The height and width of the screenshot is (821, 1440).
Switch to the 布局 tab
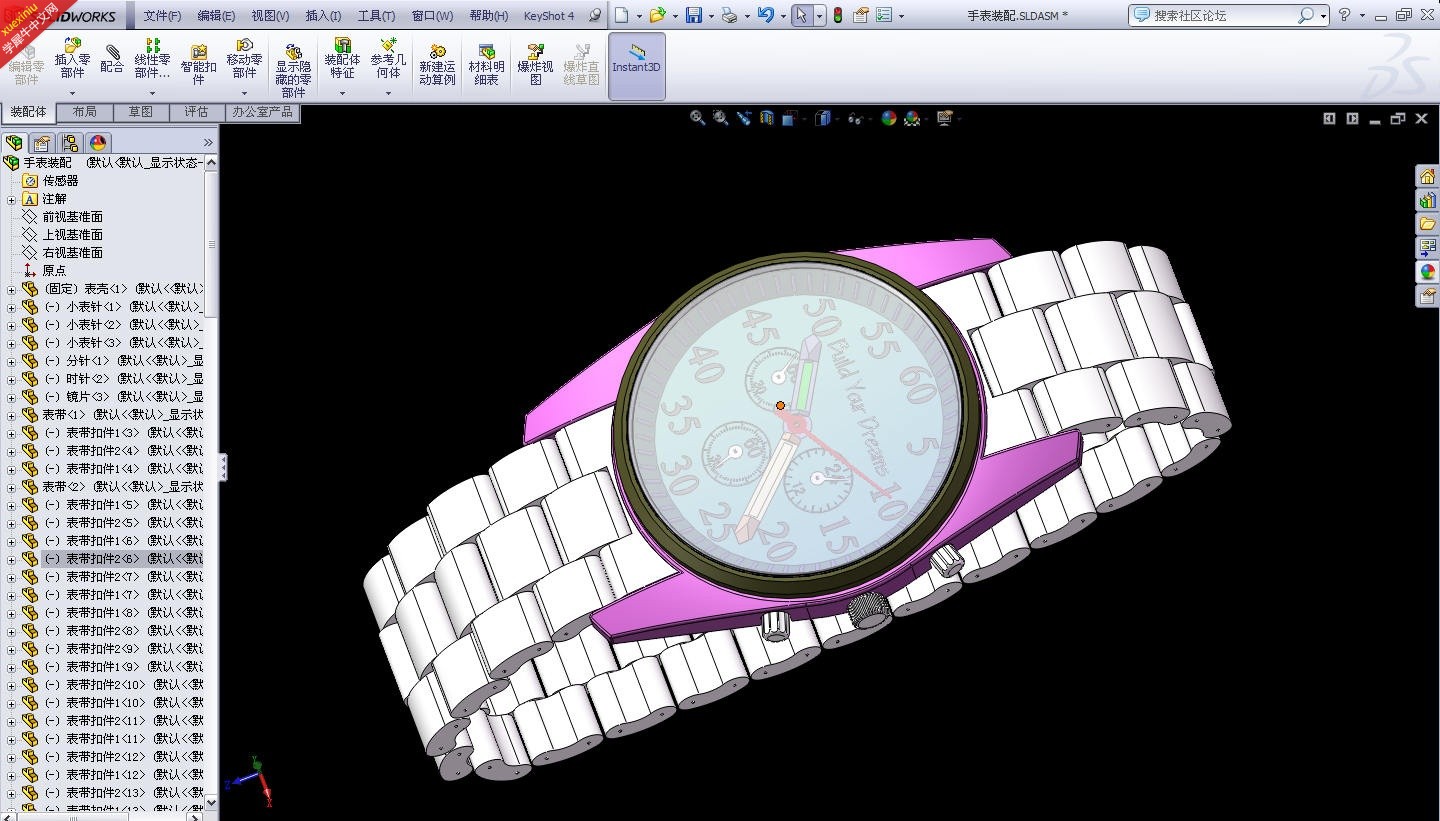click(x=85, y=112)
